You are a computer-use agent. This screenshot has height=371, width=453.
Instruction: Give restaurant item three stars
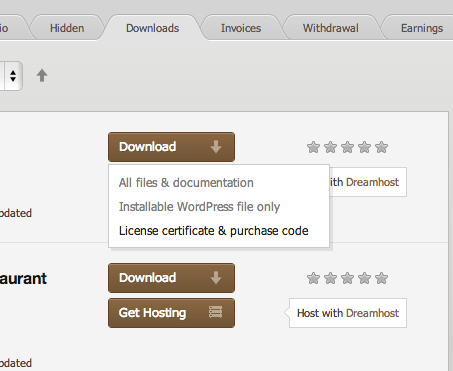(x=347, y=278)
